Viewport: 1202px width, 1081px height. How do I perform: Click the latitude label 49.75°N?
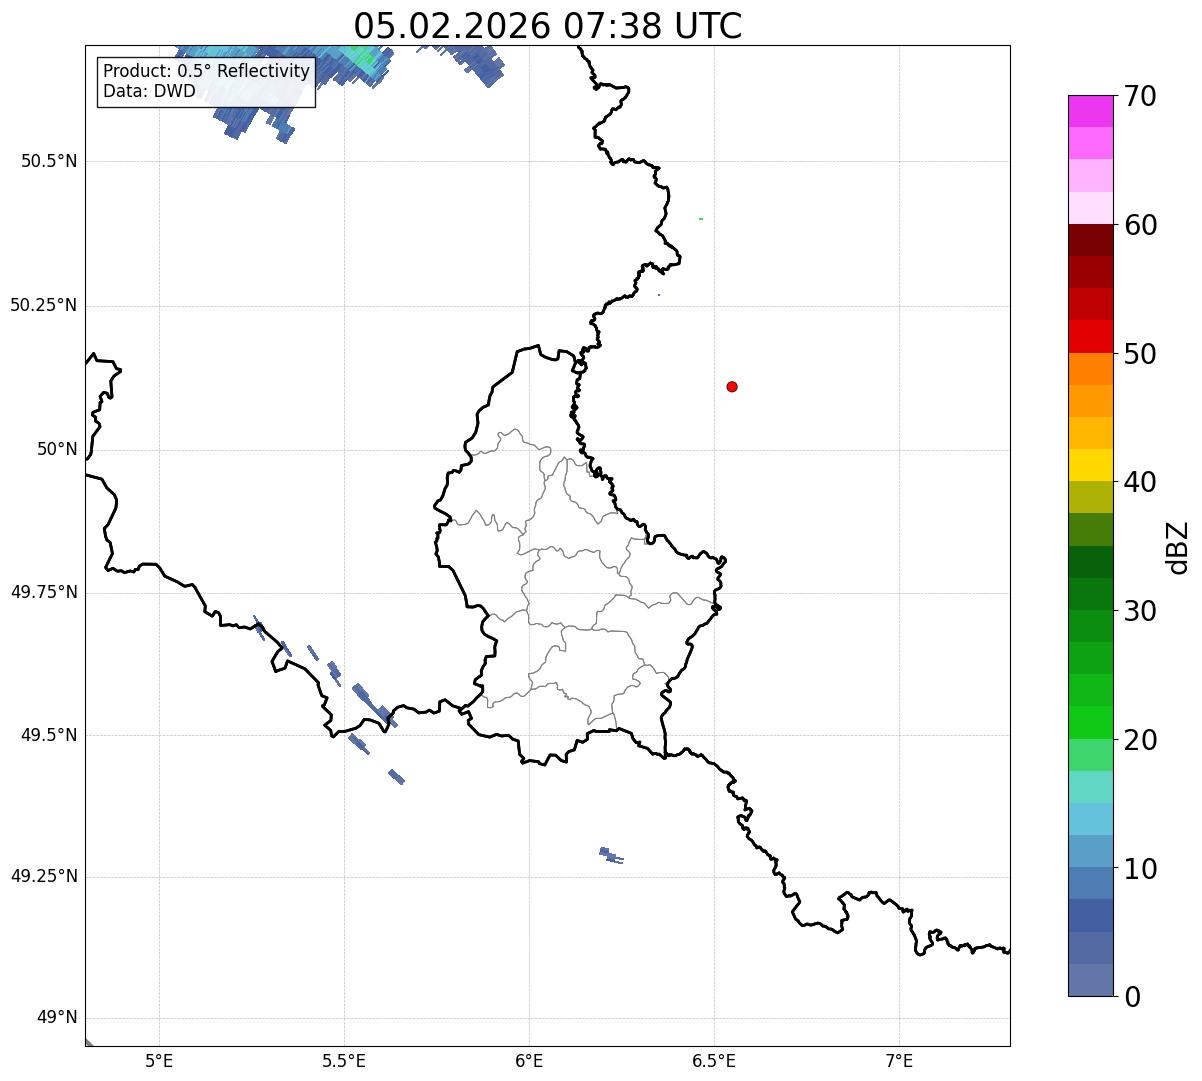43,592
